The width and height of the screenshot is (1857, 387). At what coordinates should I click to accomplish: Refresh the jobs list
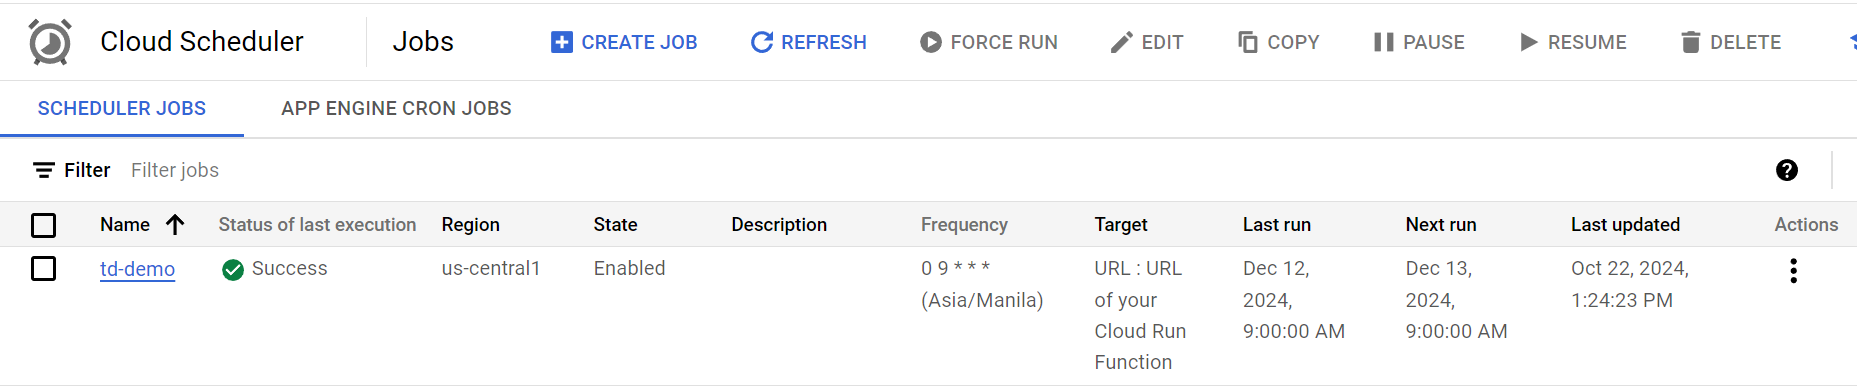[x=808, y=42]
